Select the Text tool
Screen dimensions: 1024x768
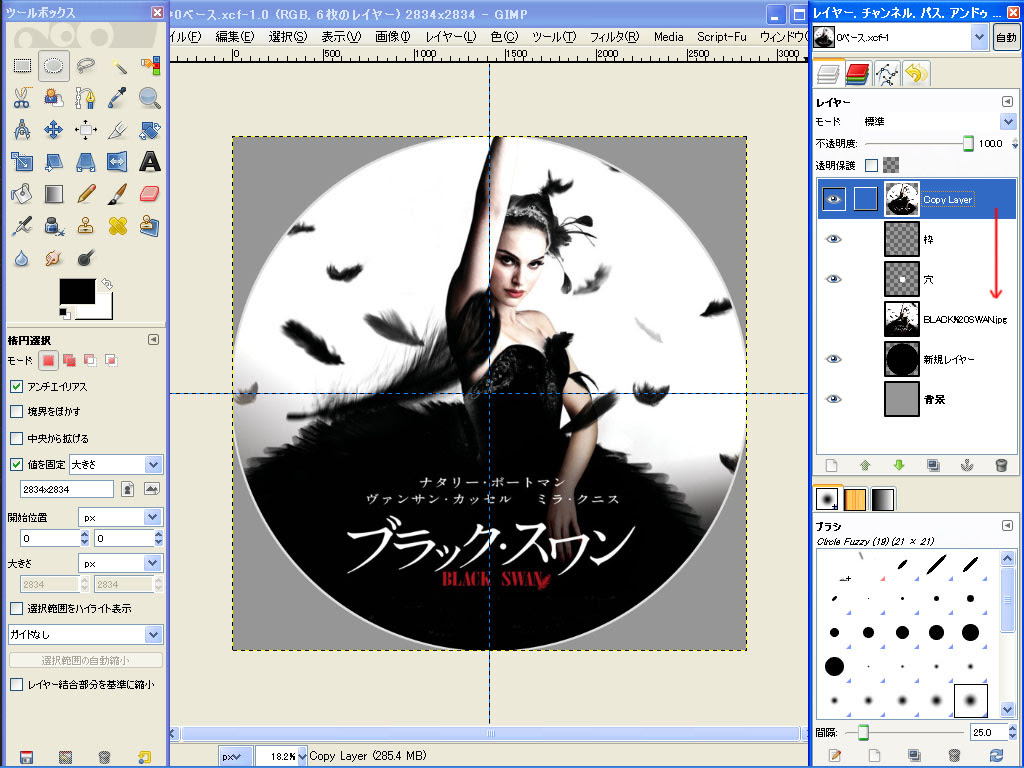point(150,161)
